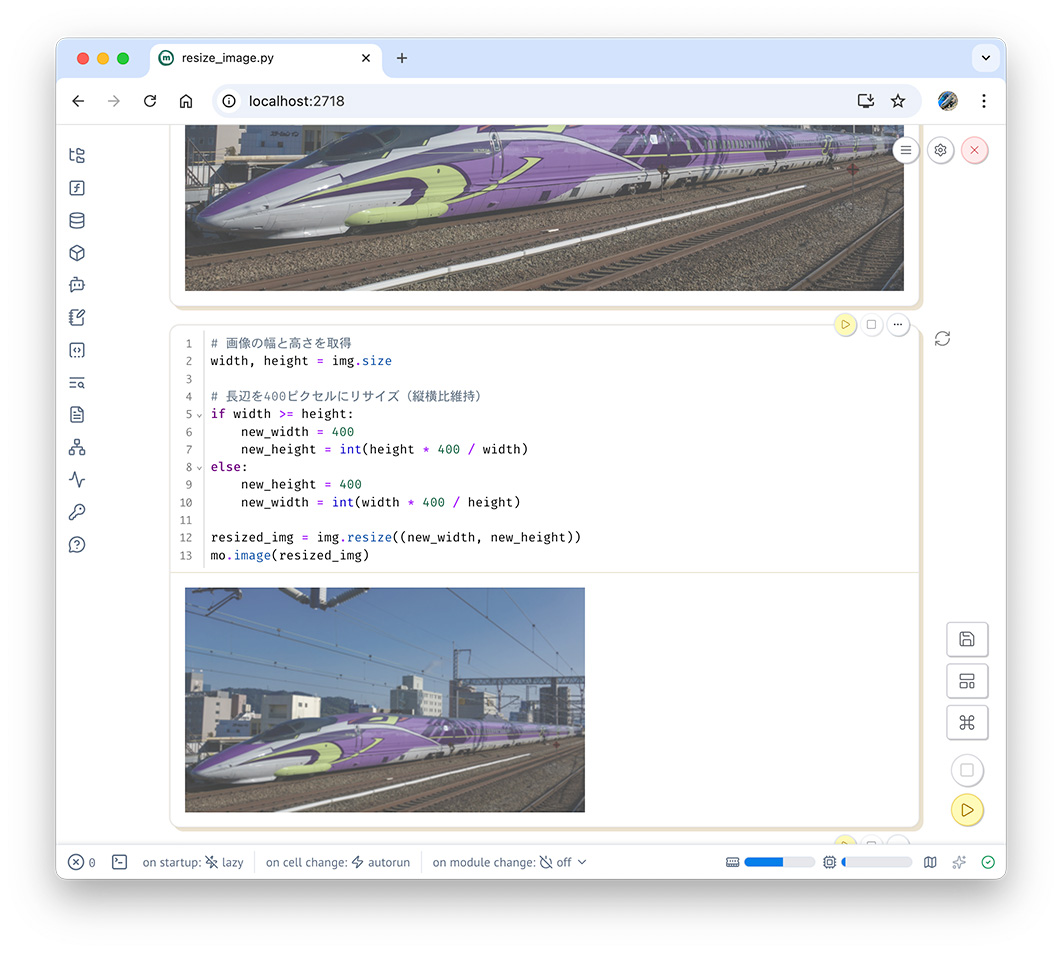This screenshot has width=1062, height=953.
Task: Run the resize cell with play button
Action: click(x=845, y=325)
